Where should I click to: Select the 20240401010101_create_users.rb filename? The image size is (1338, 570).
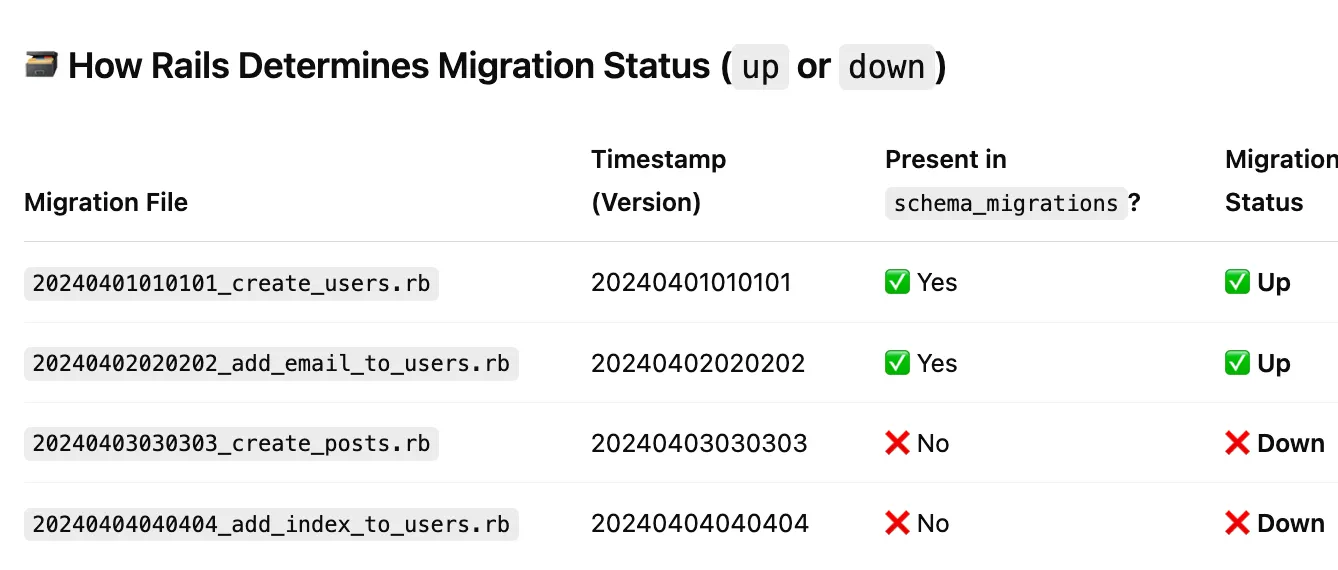point(231,283)
